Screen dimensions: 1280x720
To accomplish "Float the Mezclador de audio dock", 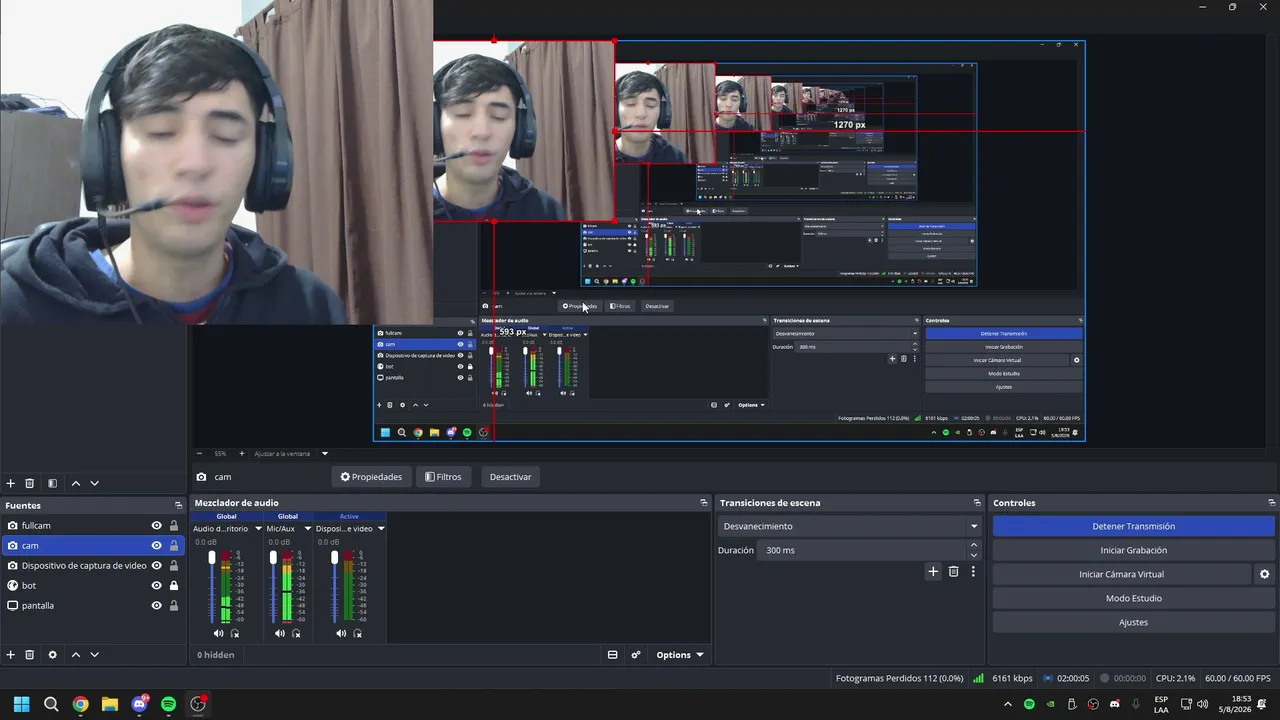I will click(704, 503).
